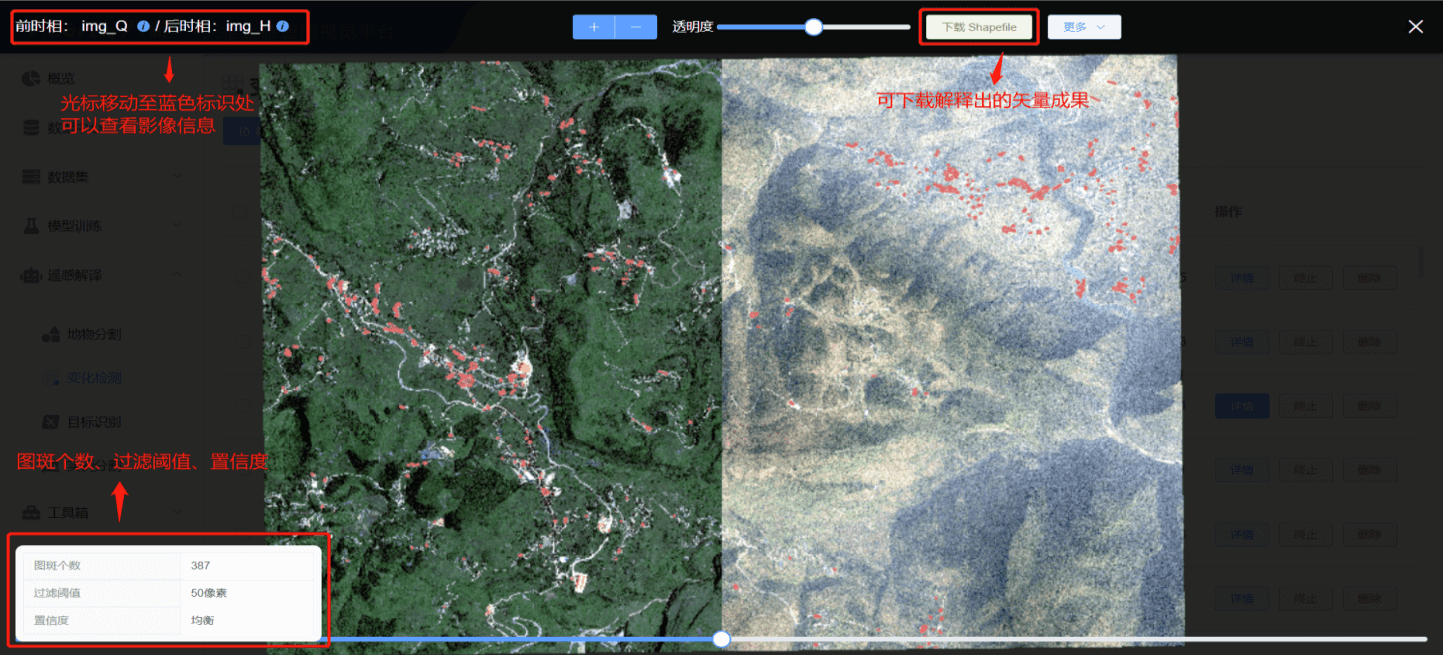Image resolution: width=1443 pixels, height=655 pixels.
Task: Select the 目标识别 sidebar icon
Action: [x=51, y=422]
